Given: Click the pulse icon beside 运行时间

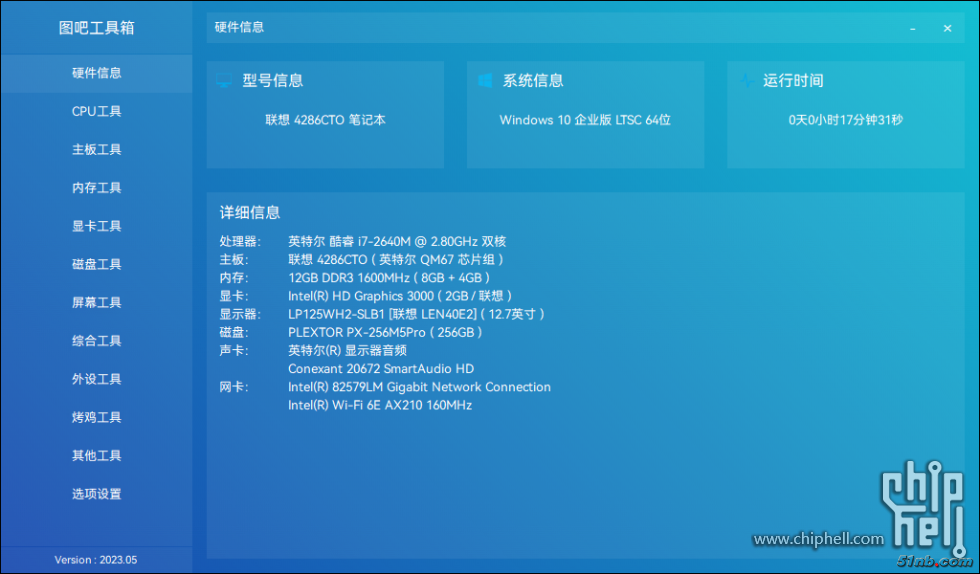Looking at the screenshot, I should [x=746, y=81].
